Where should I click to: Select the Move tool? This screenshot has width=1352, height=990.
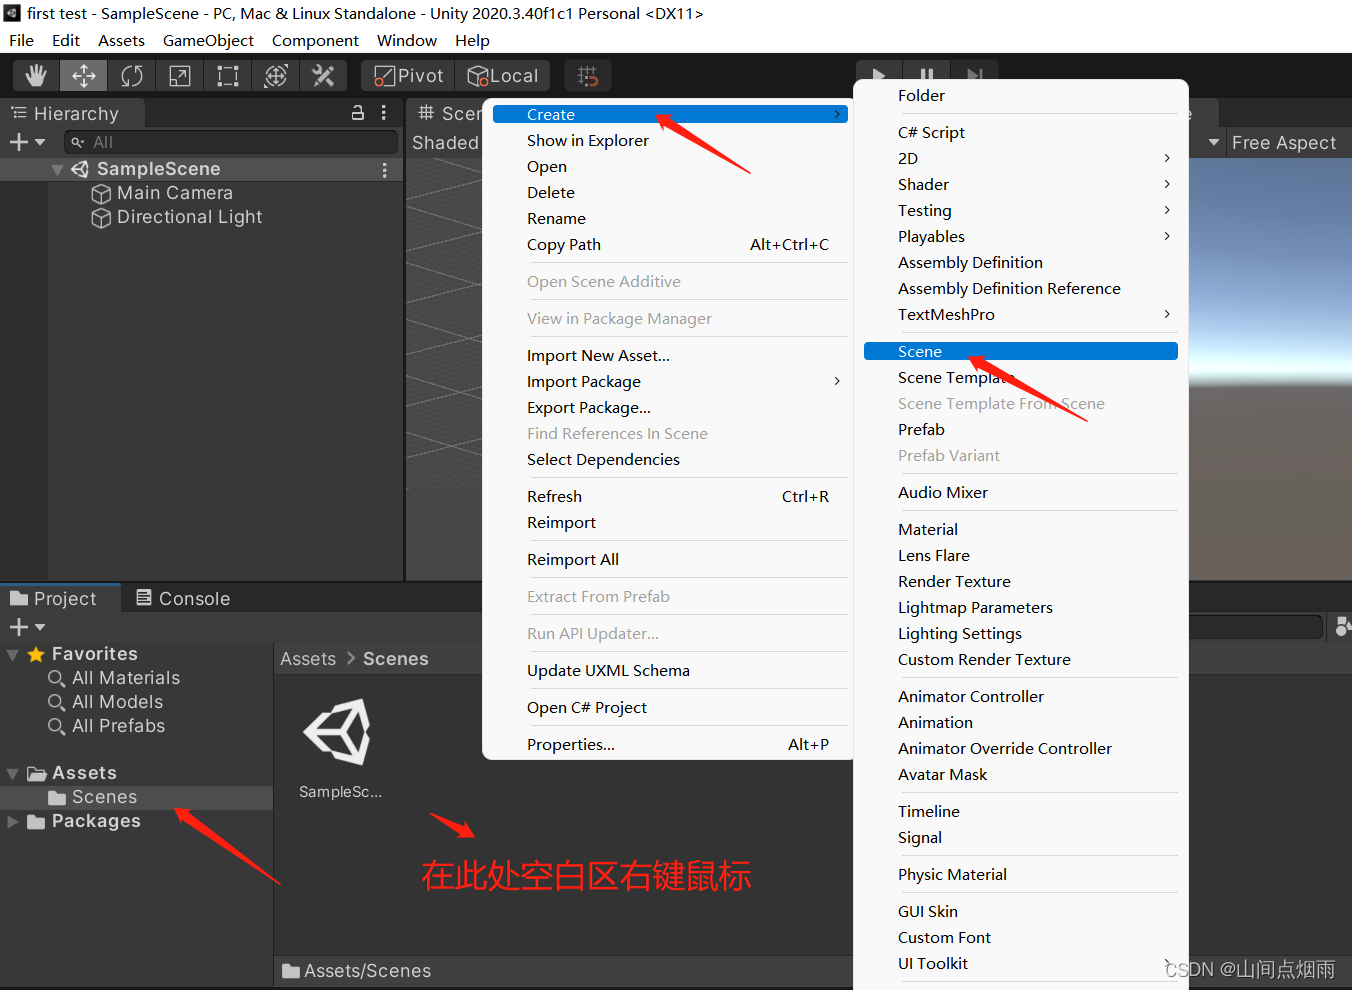[x=84, y=76]
